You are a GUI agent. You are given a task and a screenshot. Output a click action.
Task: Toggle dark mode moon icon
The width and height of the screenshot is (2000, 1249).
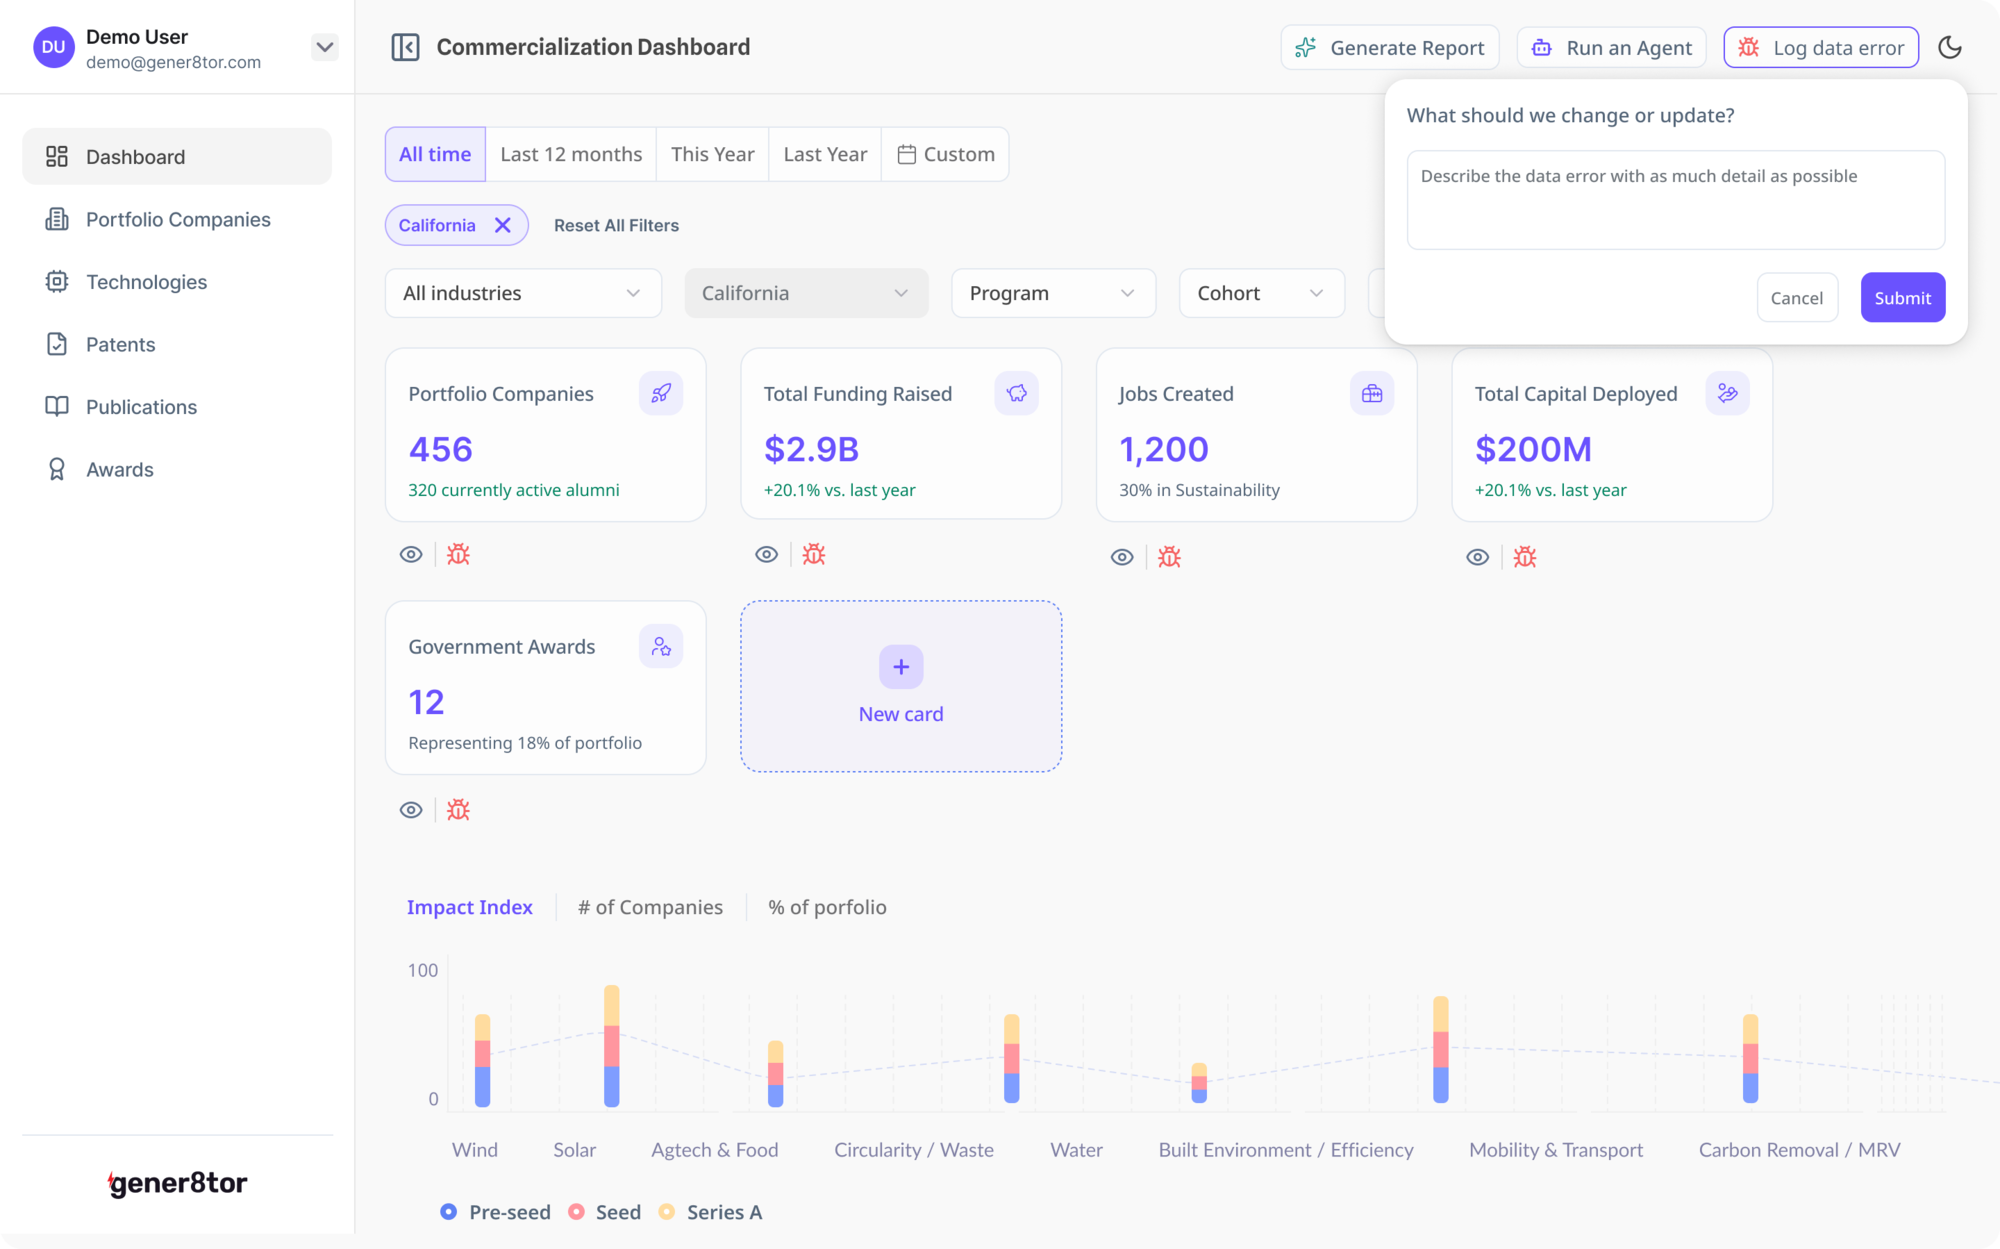(1949, 47)
